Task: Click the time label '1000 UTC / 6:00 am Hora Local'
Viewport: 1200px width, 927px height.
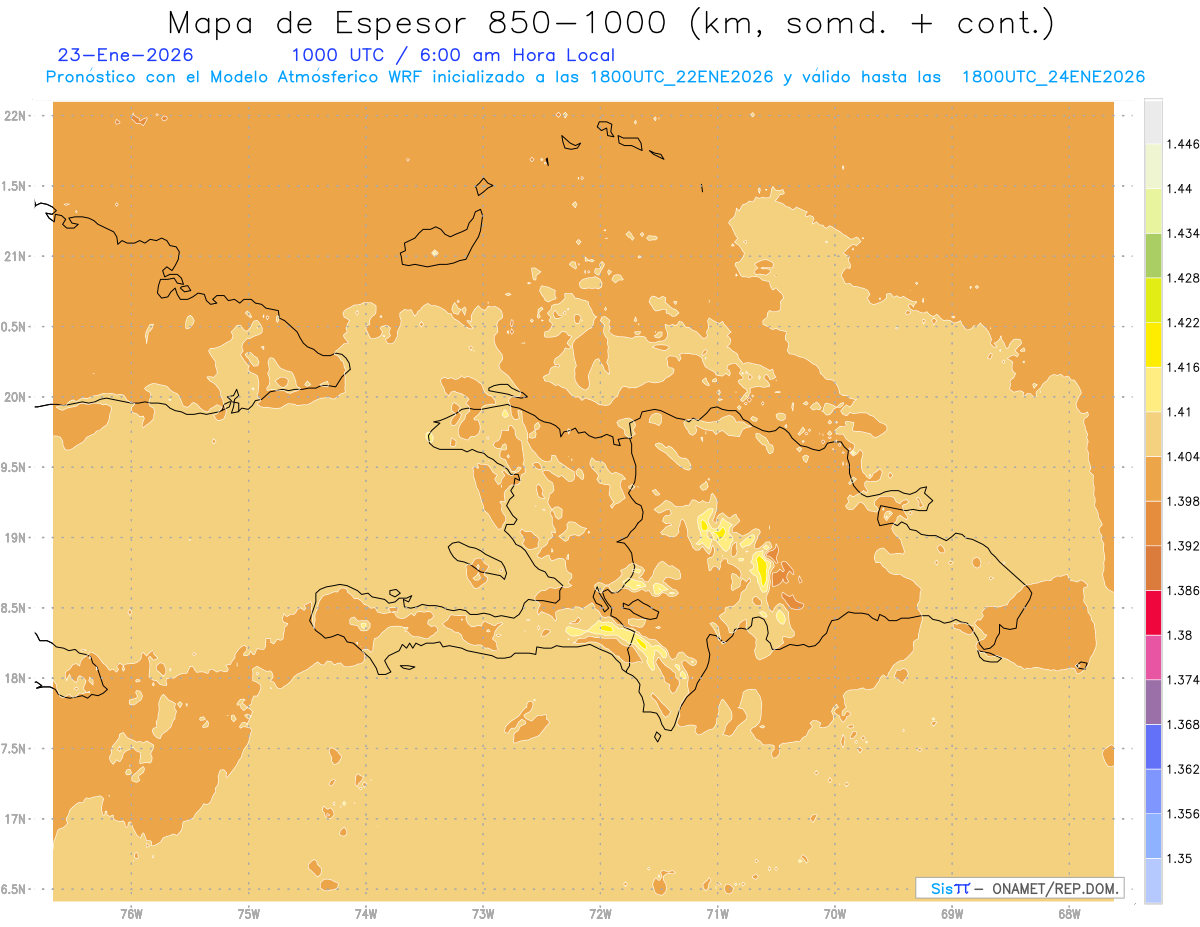Action: [453, 55]
